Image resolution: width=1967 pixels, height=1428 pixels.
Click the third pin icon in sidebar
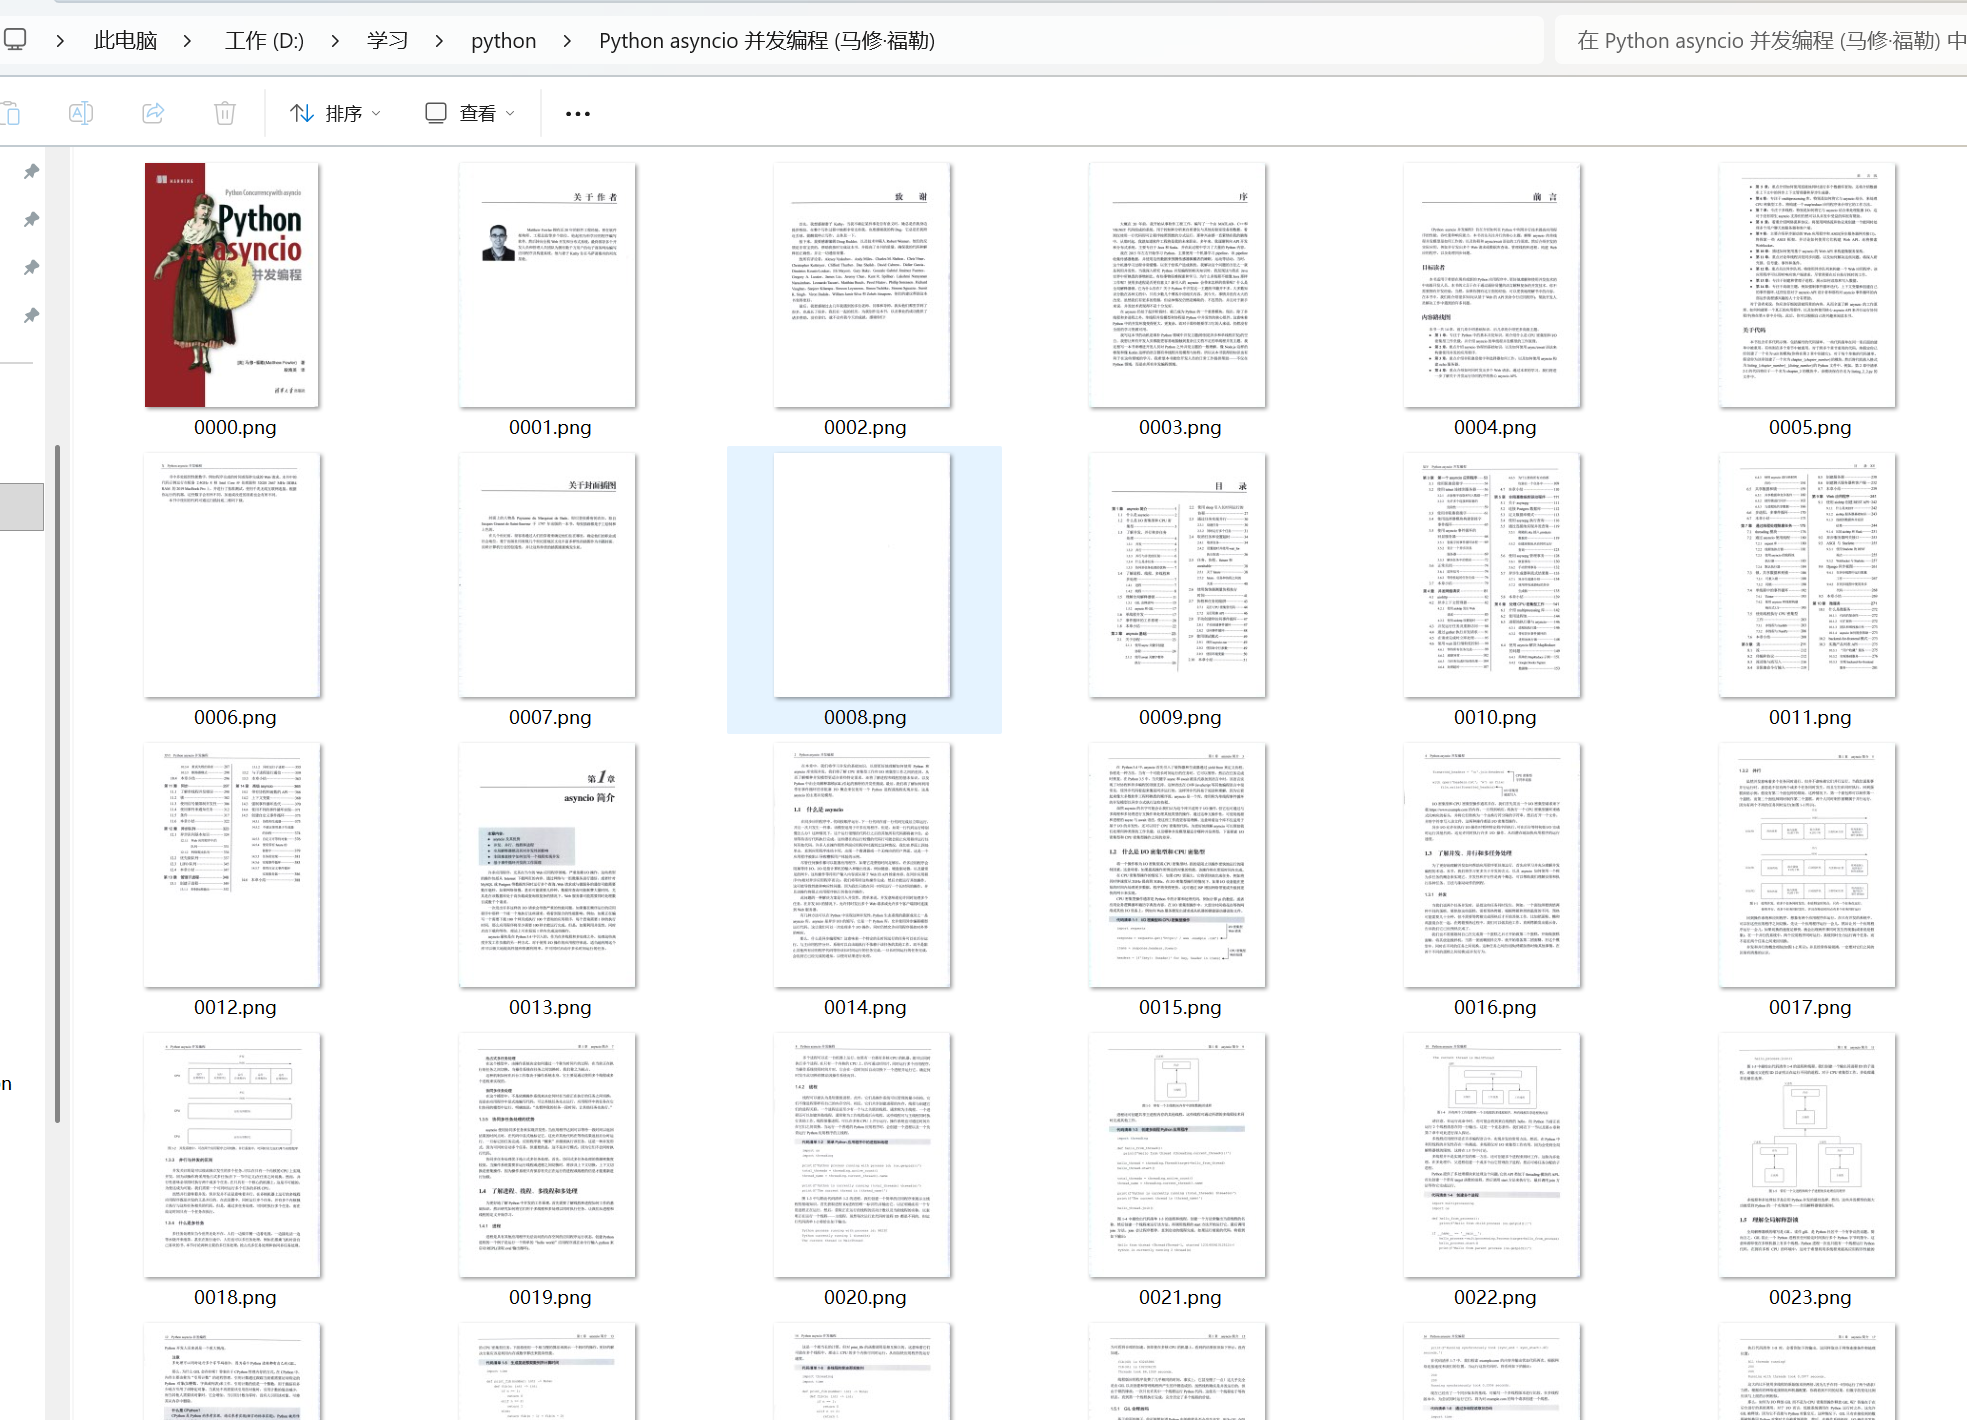tap(31, 267)
